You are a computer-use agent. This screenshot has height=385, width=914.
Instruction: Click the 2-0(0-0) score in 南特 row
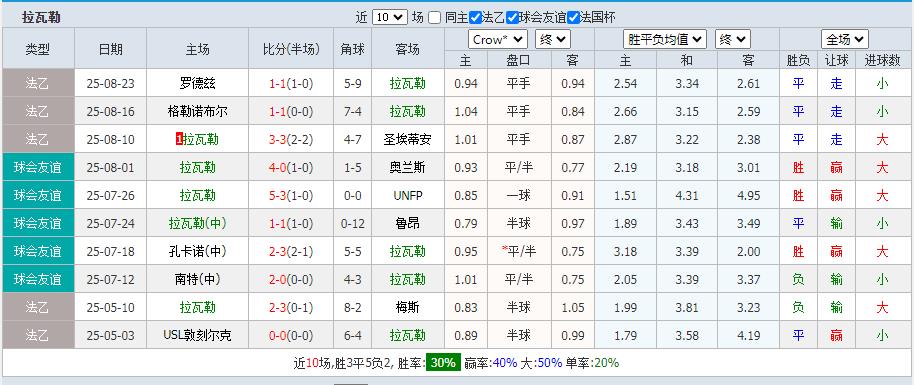click(x=291, y=279)
